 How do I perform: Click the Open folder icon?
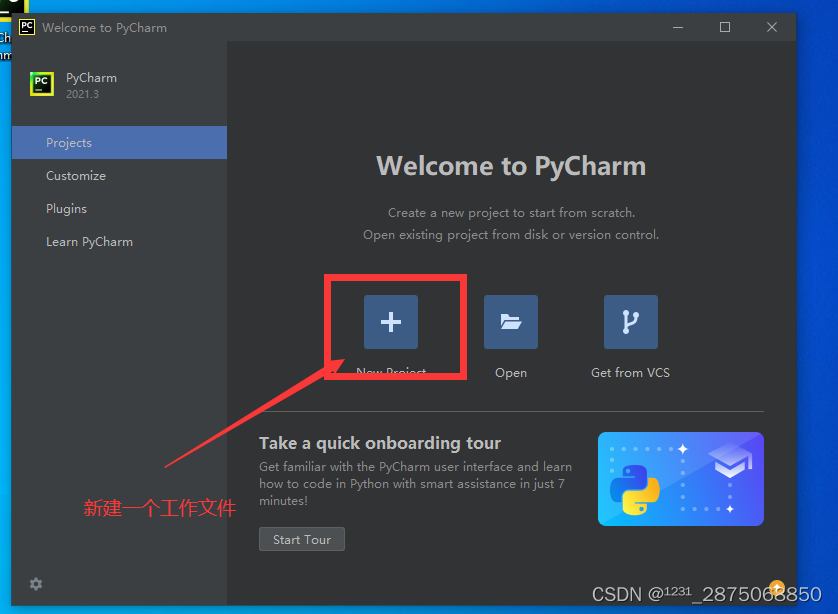click(x=510, y=322)
